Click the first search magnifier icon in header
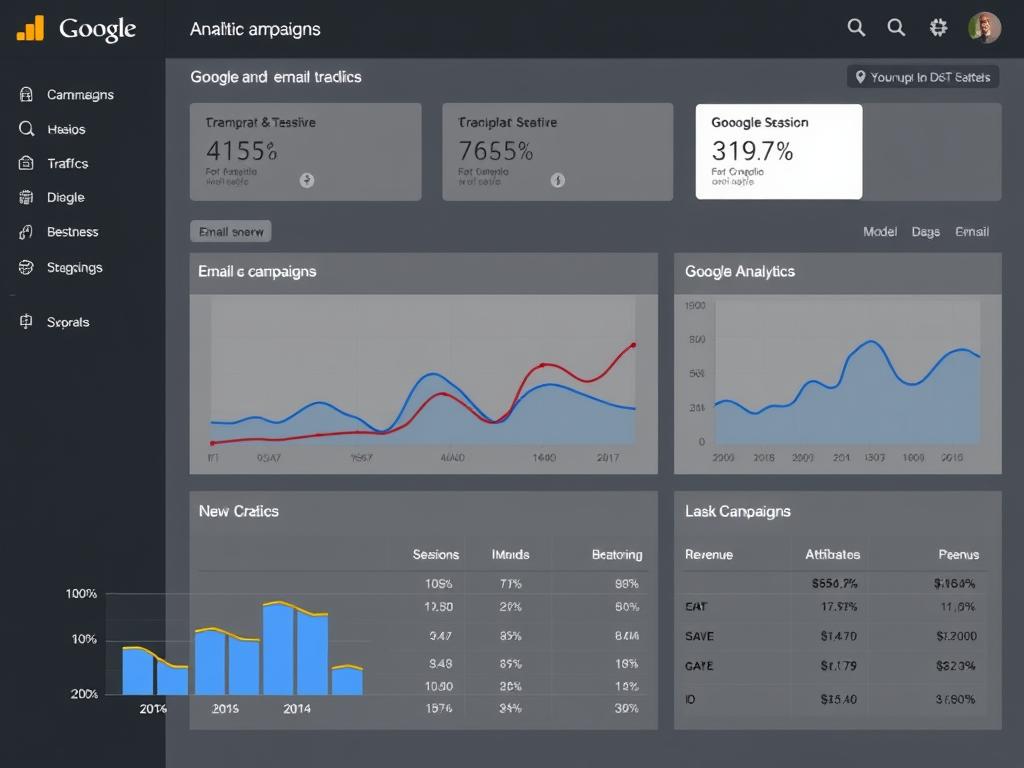Screen dimensions: 1024x768 856,27
